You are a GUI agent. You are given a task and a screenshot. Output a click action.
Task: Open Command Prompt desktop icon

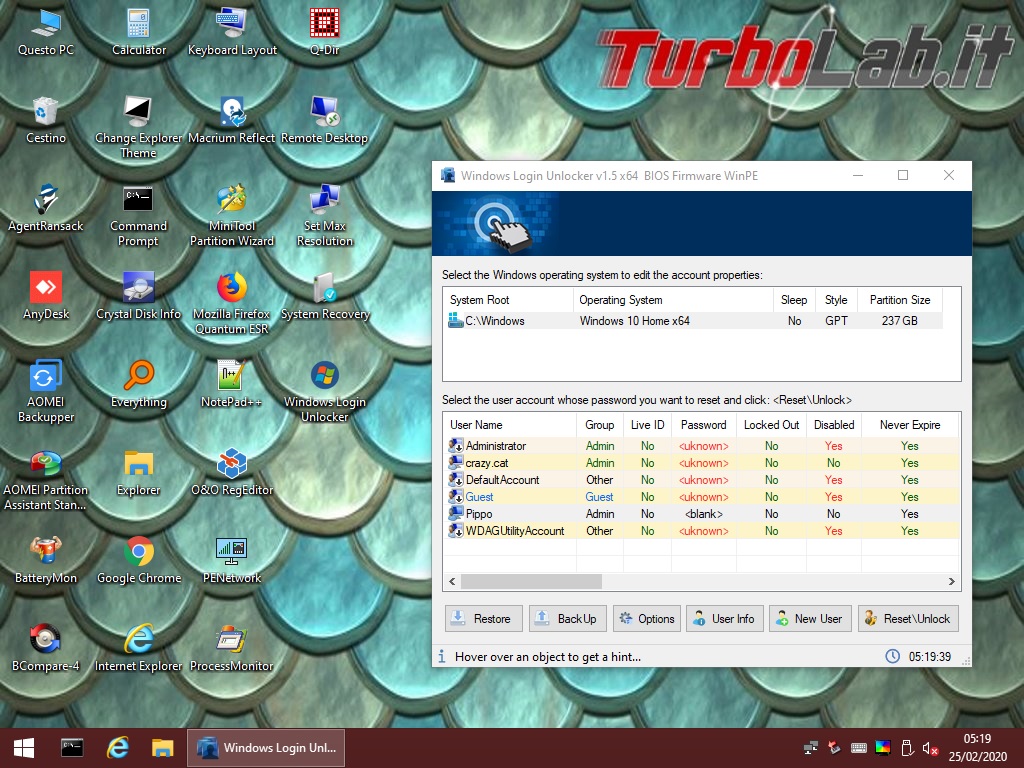click(138, 216)
